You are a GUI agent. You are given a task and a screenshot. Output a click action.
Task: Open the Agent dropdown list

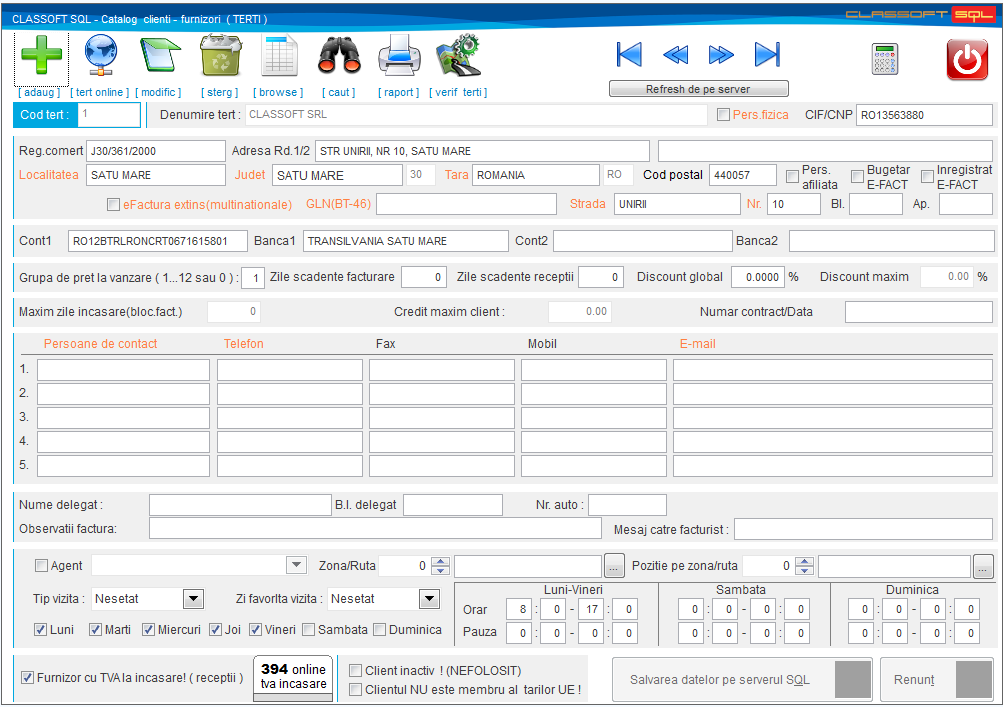[x=296, y=565]
